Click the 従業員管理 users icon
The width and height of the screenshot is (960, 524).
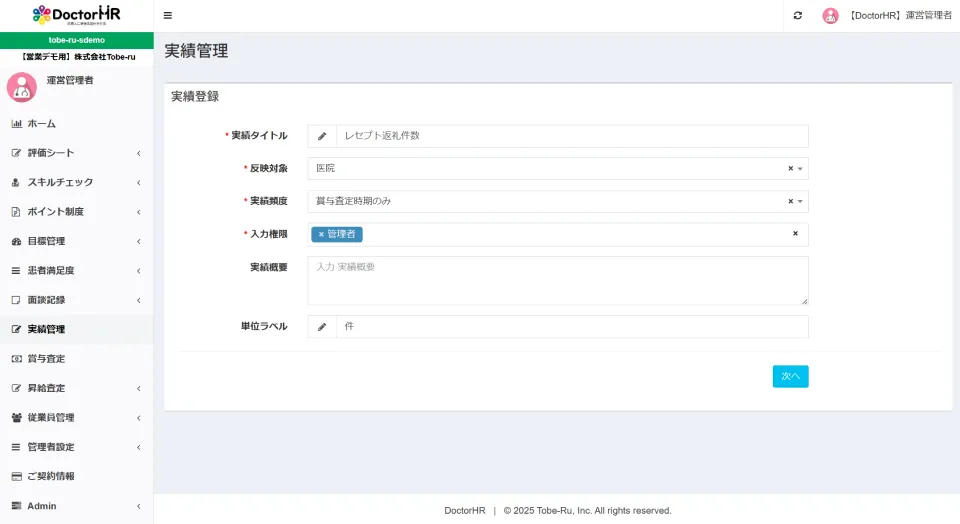click(17, 417)
